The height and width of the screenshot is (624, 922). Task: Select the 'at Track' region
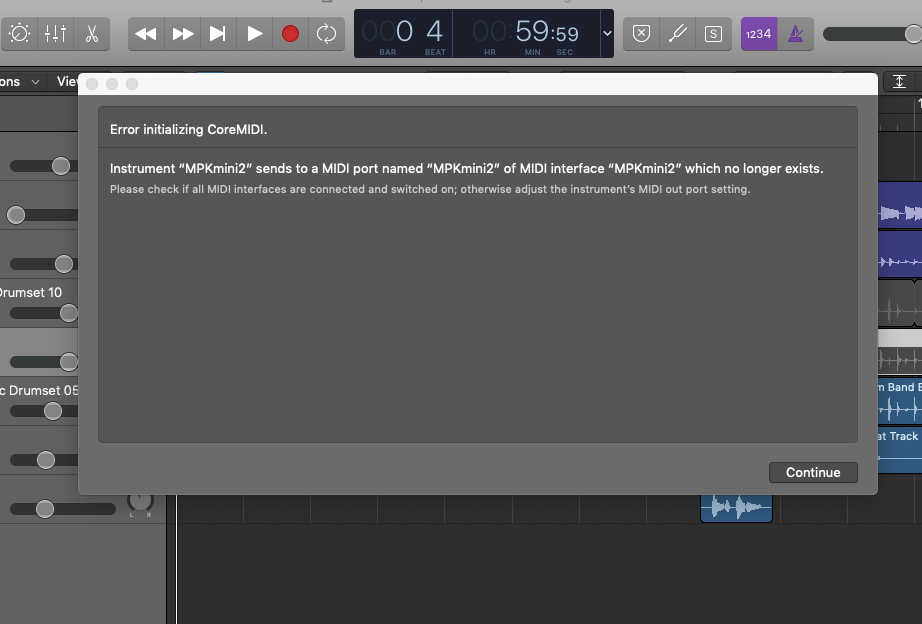[x=900, y=451]
